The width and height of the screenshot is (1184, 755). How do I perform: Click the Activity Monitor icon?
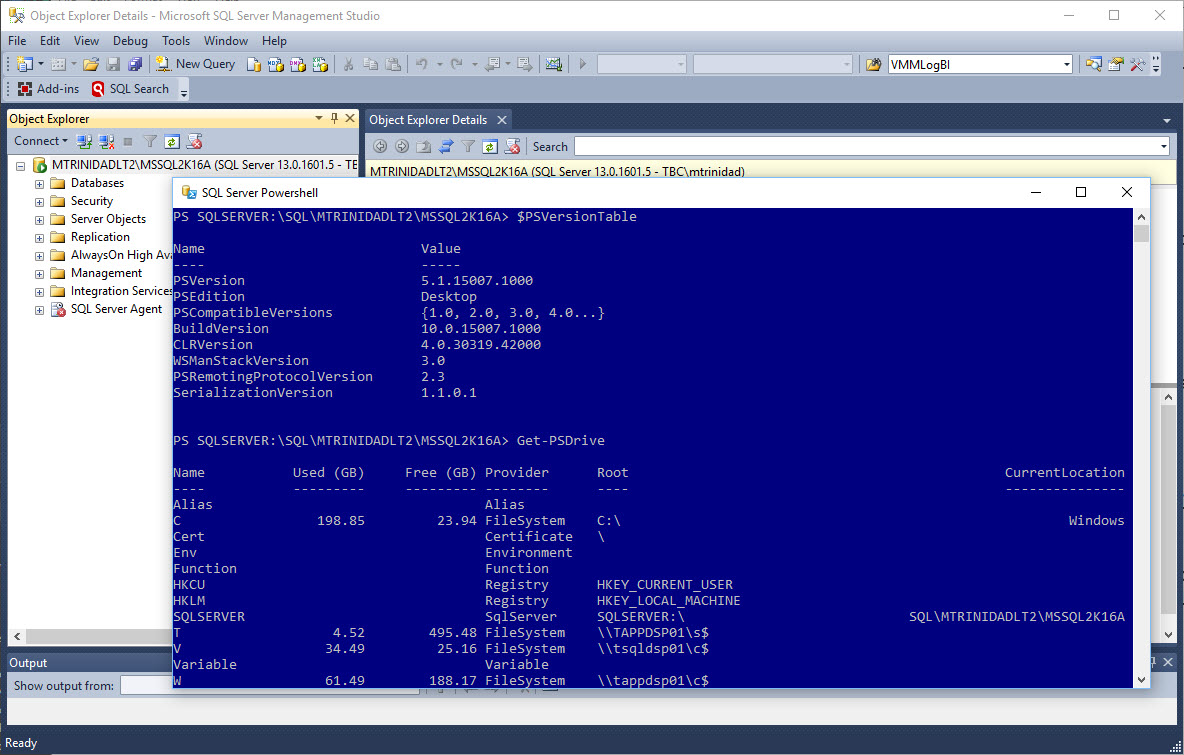(x=553, y=64)
